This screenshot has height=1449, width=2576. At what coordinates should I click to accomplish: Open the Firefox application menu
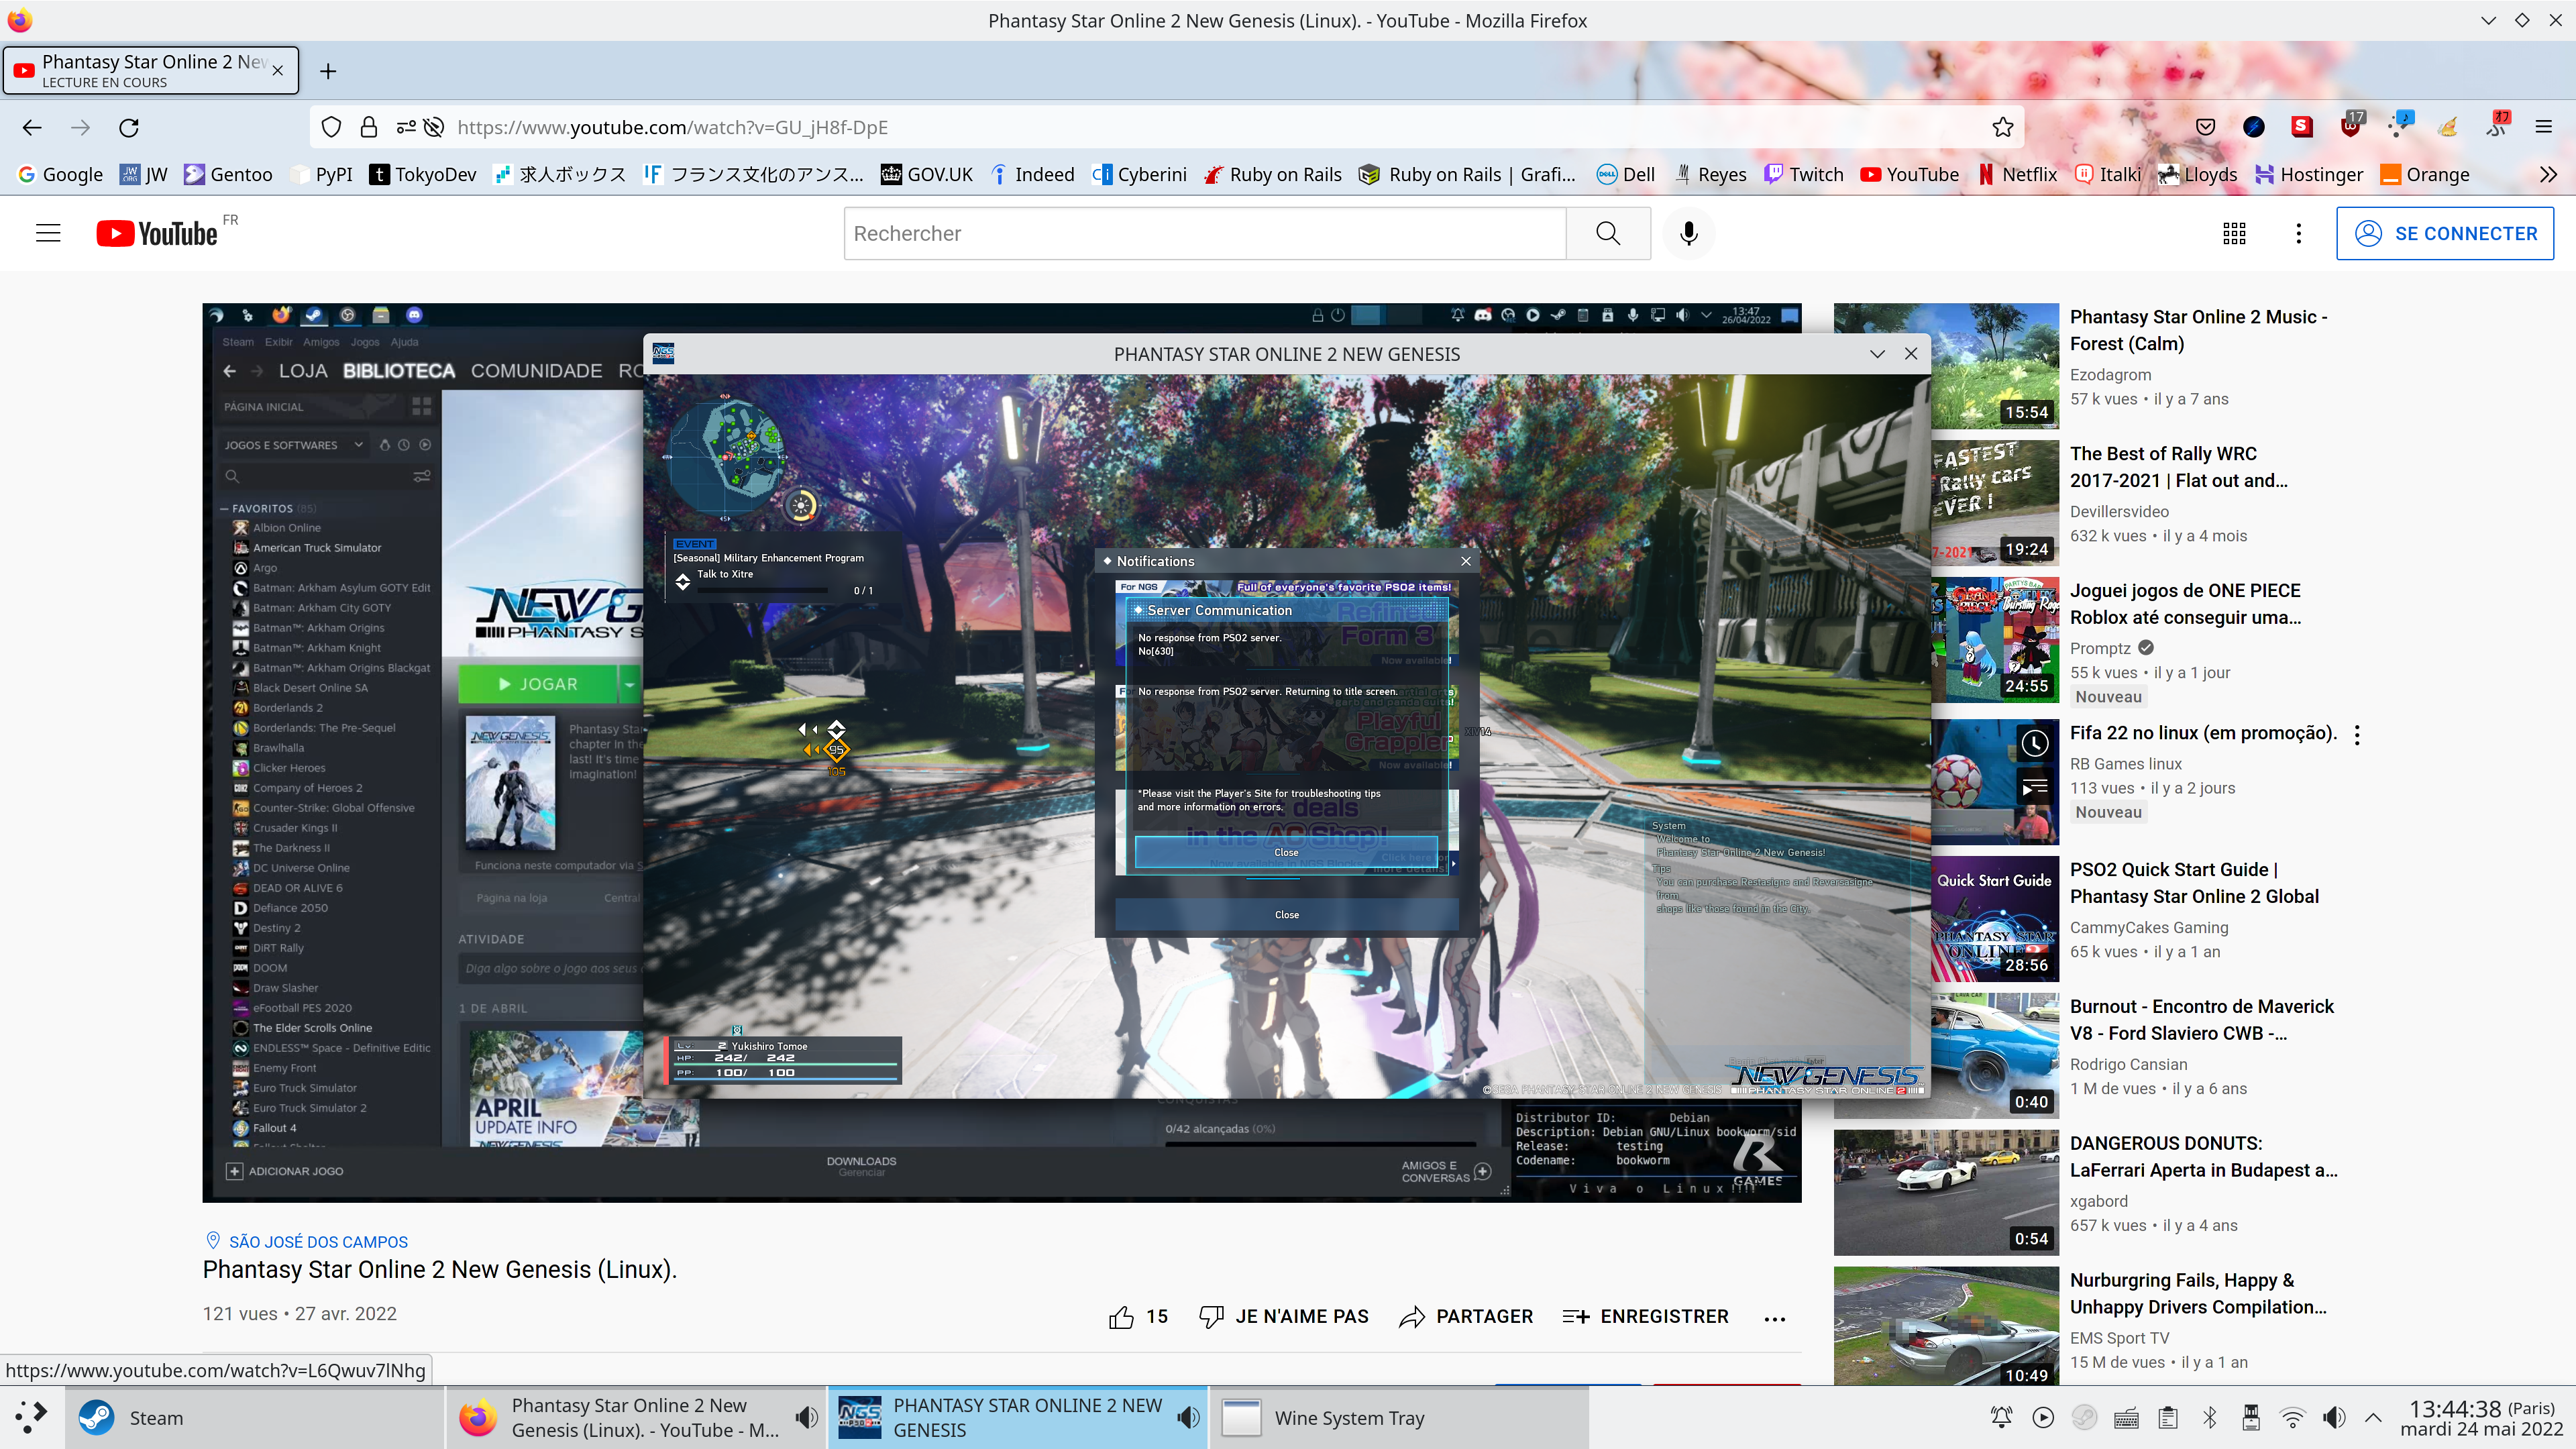[2544, 127]
